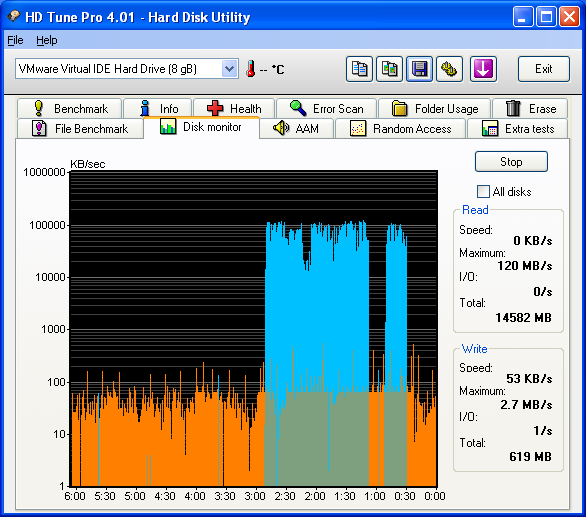586x517 pixels.
Task: Click the red cross Health icon
Action: [x=215, y=108]
